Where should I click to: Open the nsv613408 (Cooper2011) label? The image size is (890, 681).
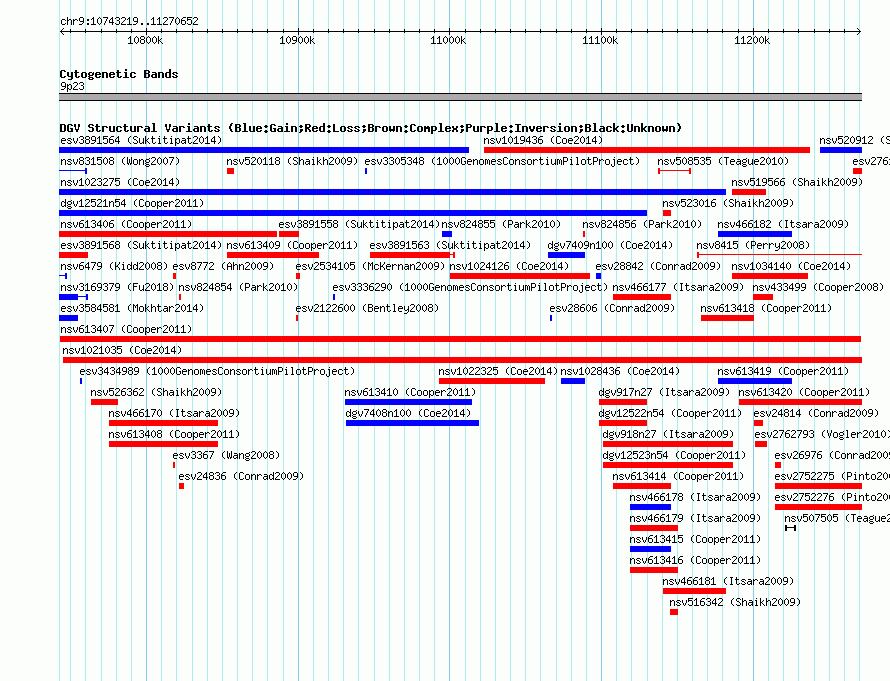coord(174,434)
